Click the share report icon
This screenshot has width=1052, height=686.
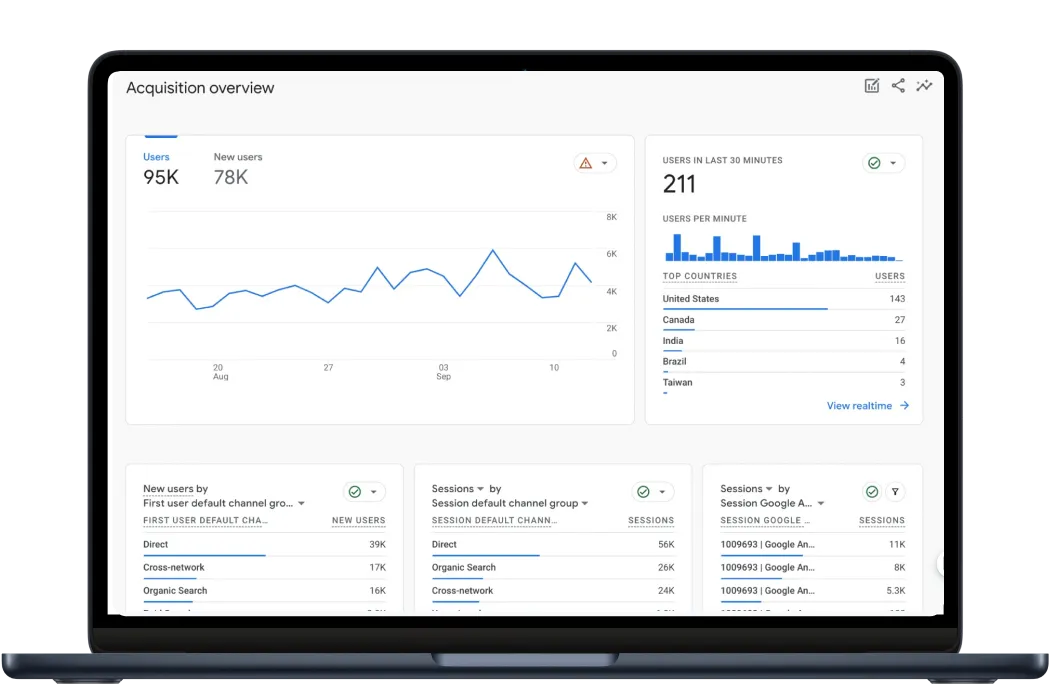898,85
